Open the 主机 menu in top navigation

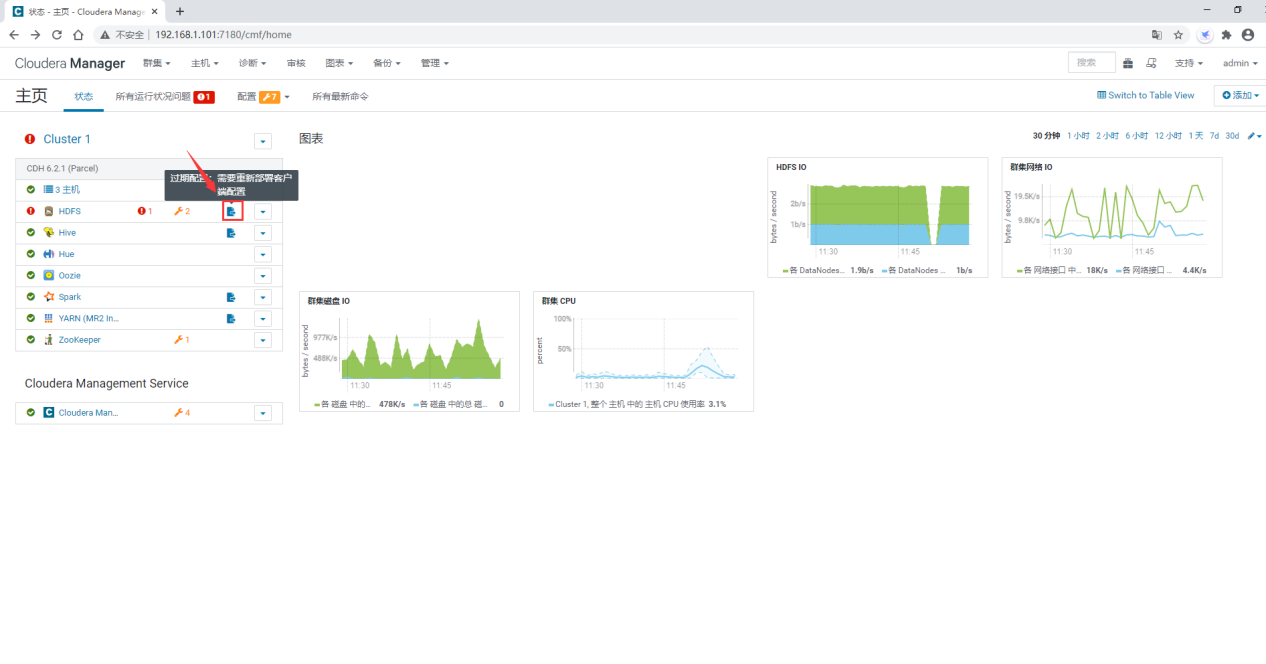pos(205,63)
